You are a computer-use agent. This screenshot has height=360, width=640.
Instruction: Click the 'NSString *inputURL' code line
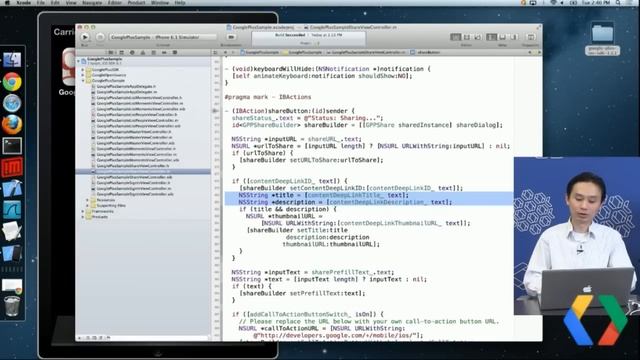point(297,139)
